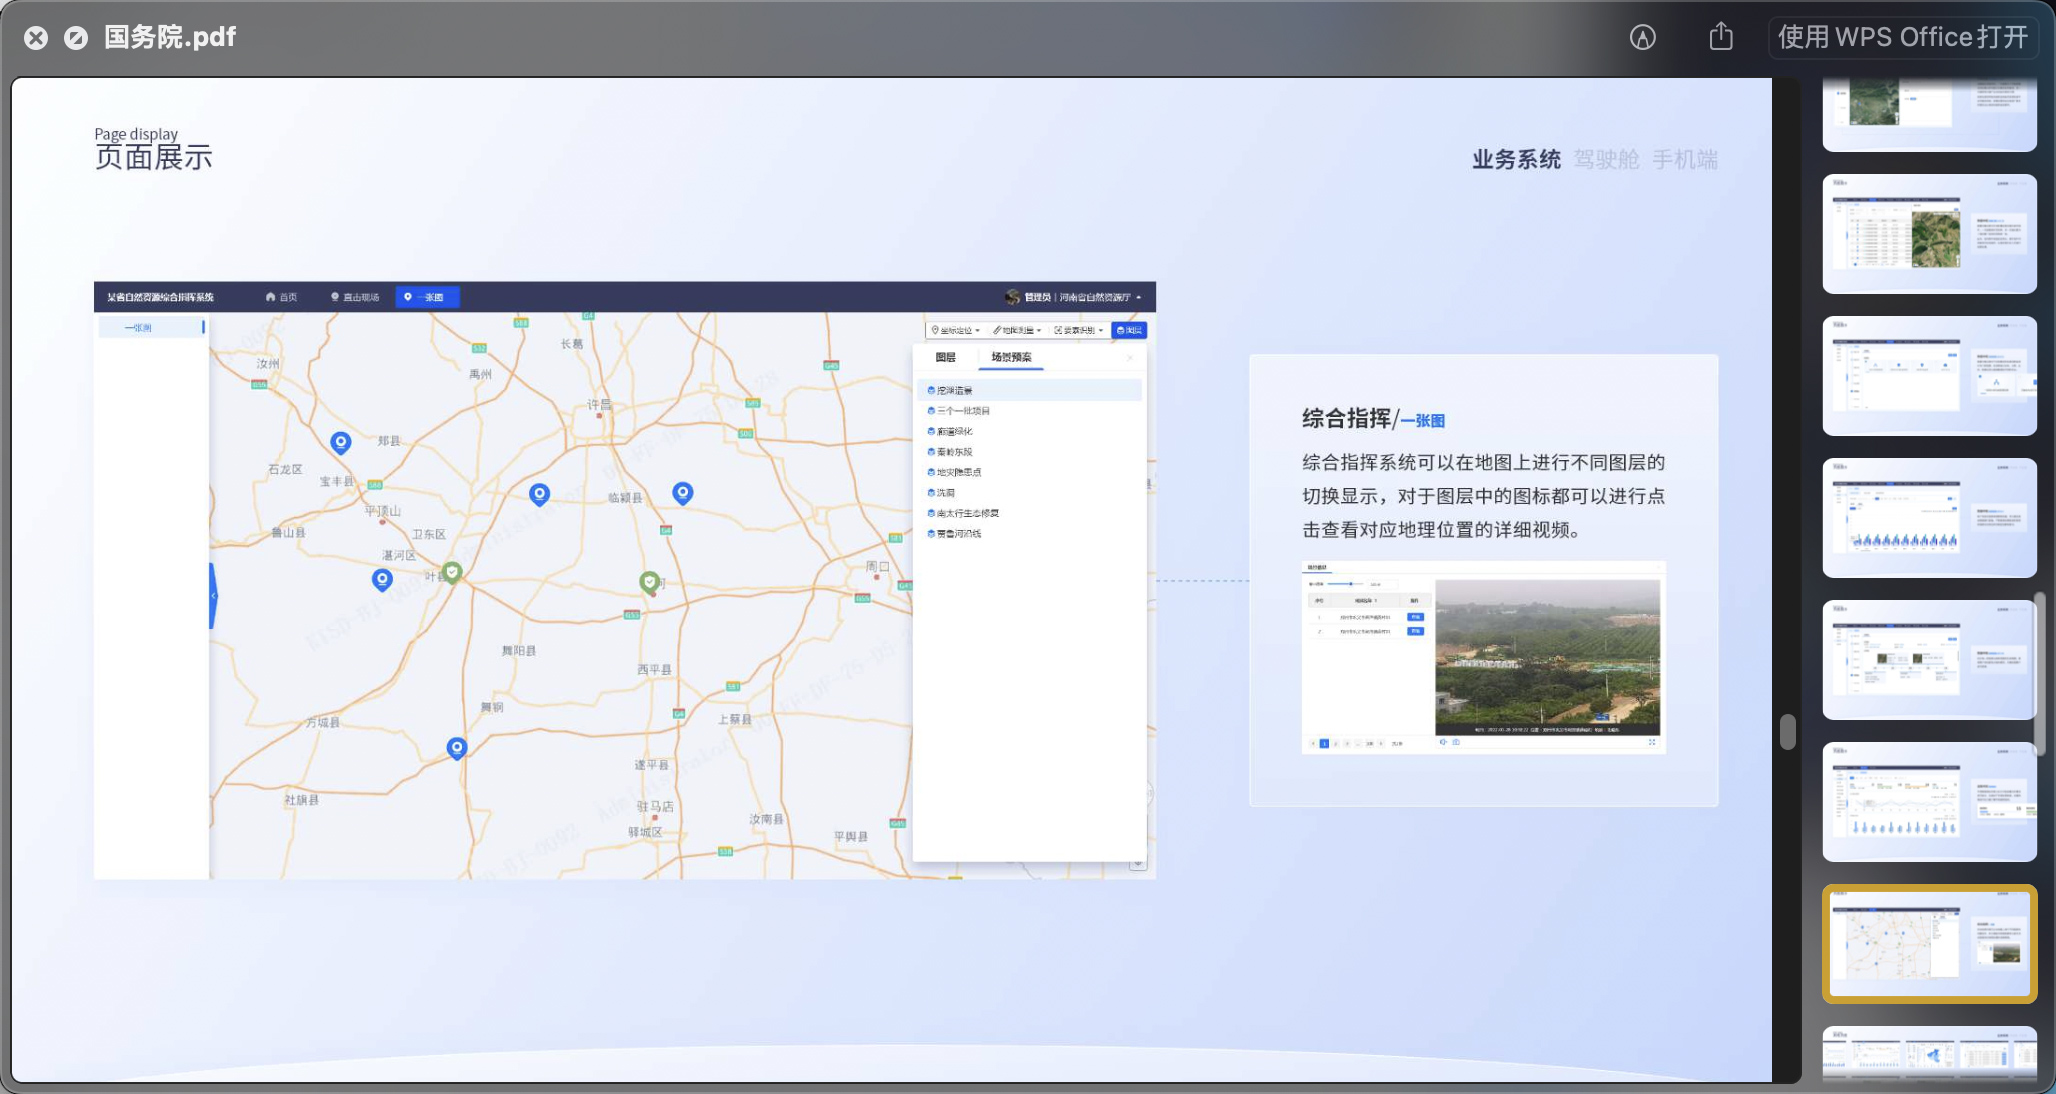Click blue map pin below 湛河区
The image size is (2056, 1094).
[382, 580]
